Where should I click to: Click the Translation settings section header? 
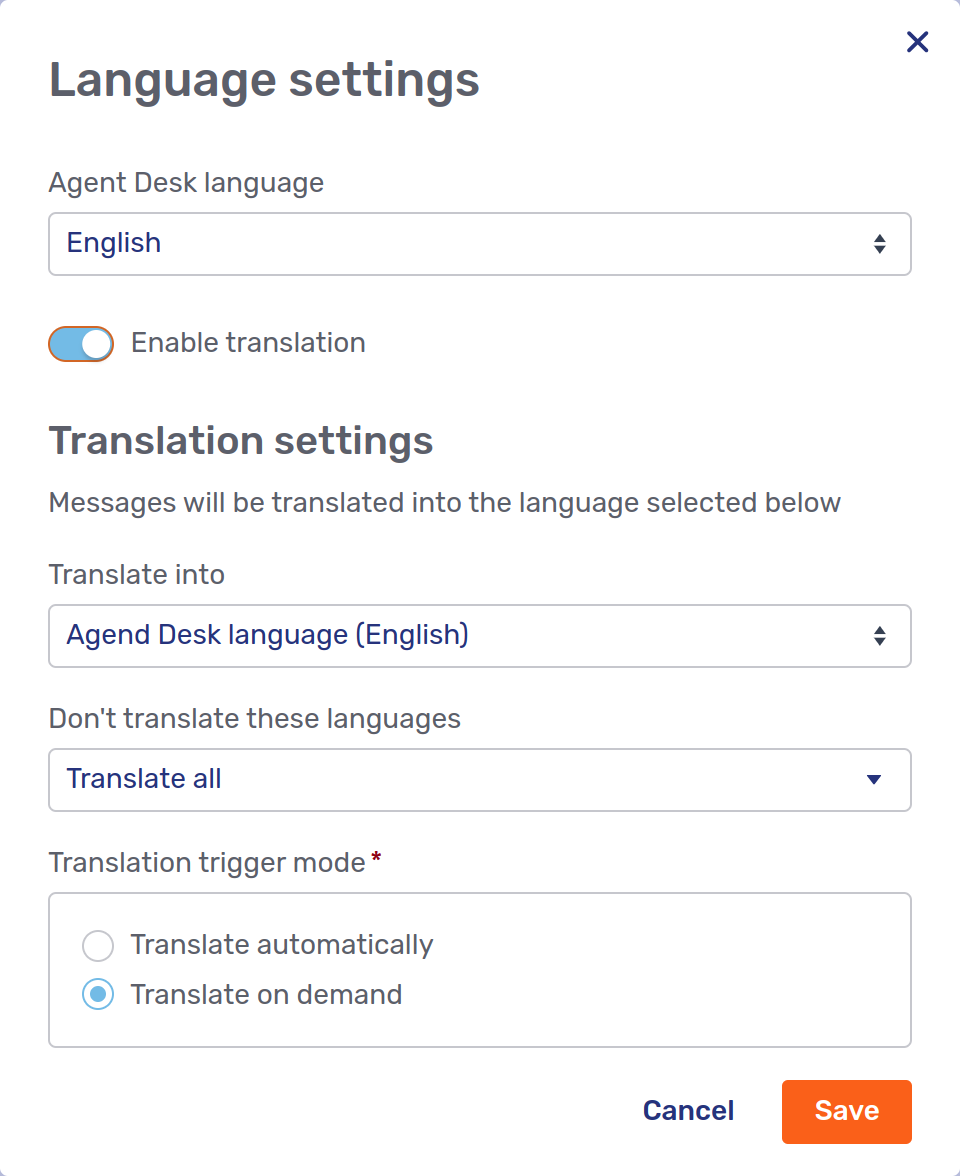click(x=241, y=440)
